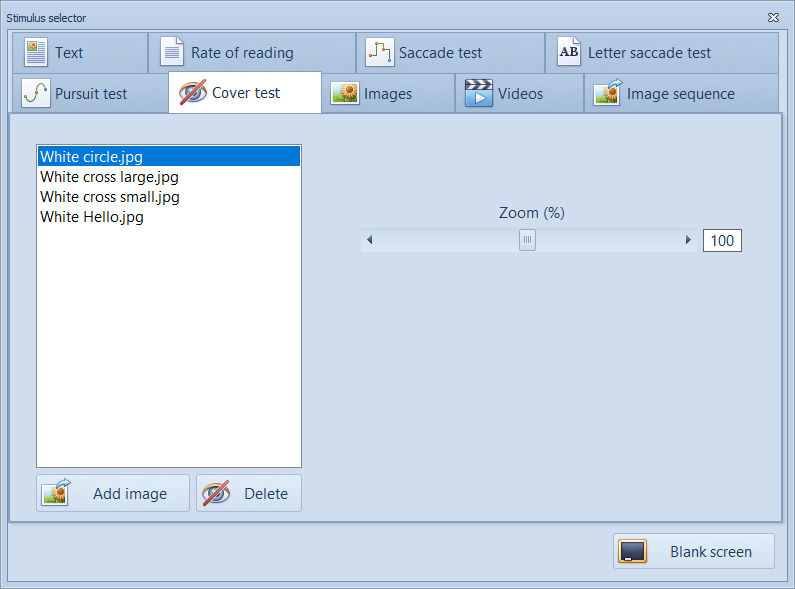Pick White Hello.jpg in image list

(91, 217)
